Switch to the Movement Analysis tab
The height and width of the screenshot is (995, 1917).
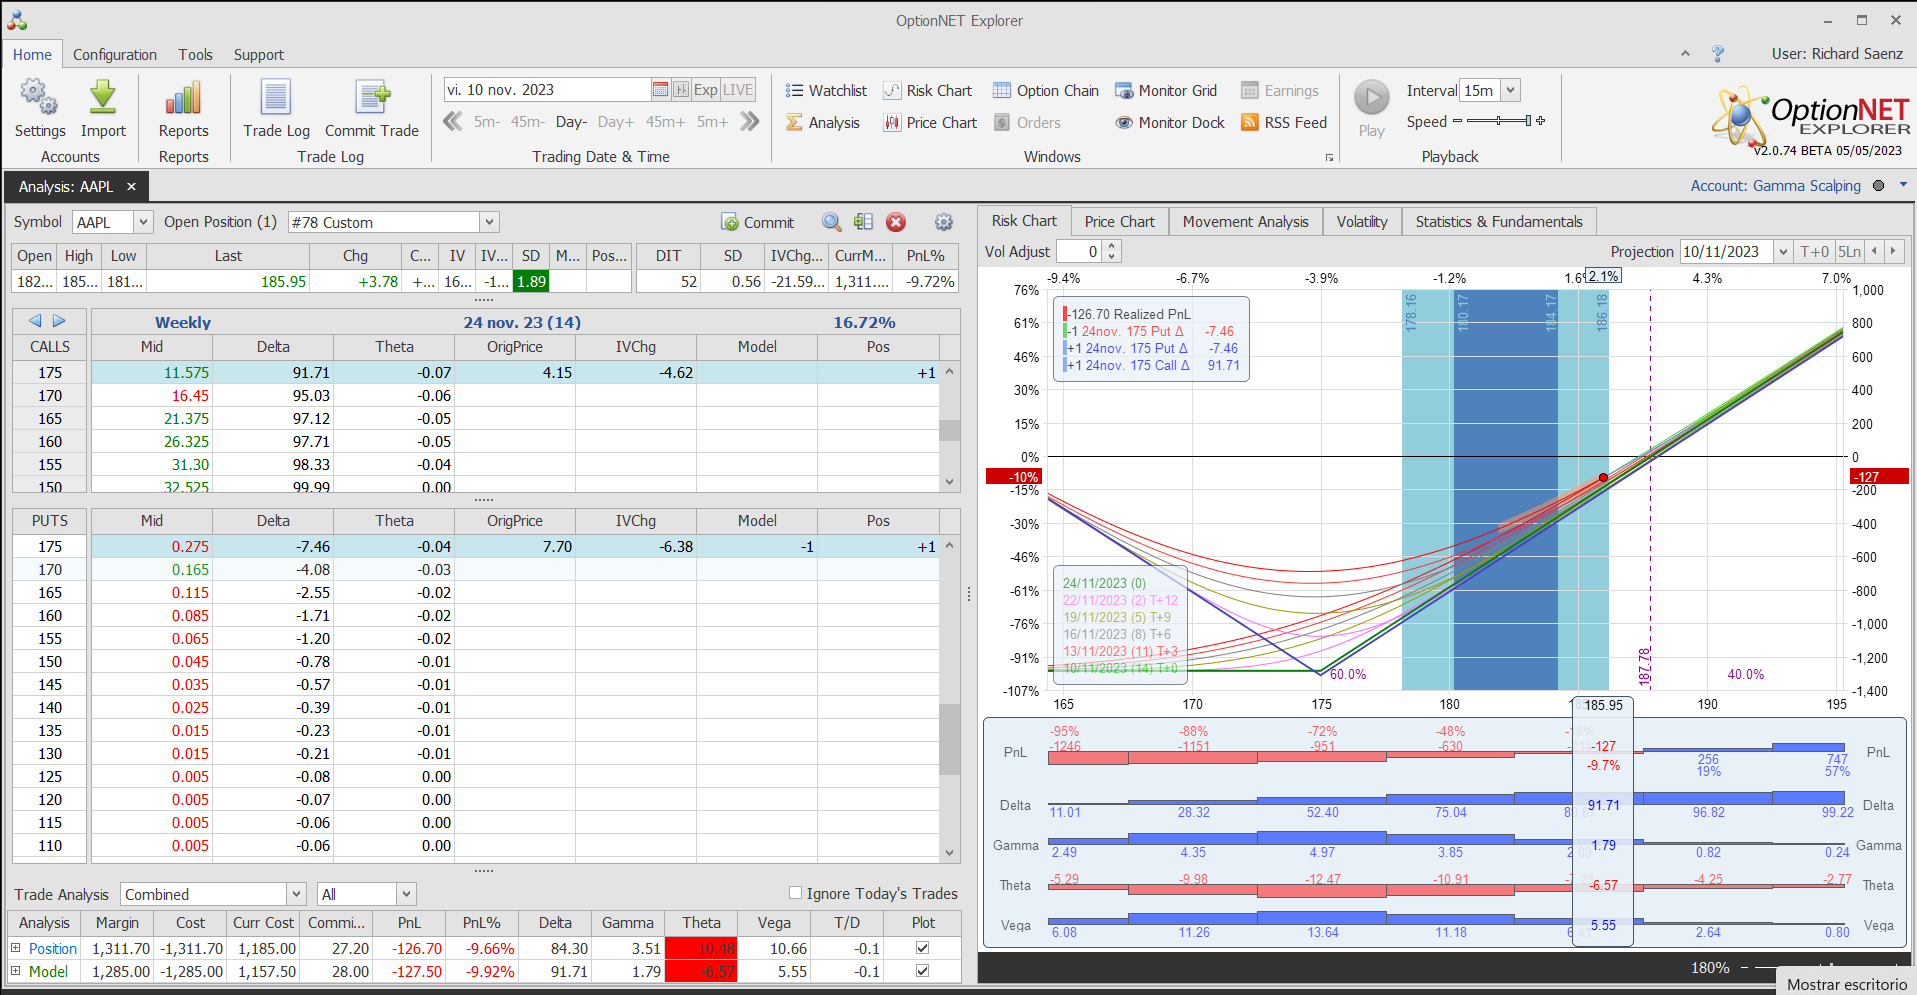click(x=1245, y=222)
